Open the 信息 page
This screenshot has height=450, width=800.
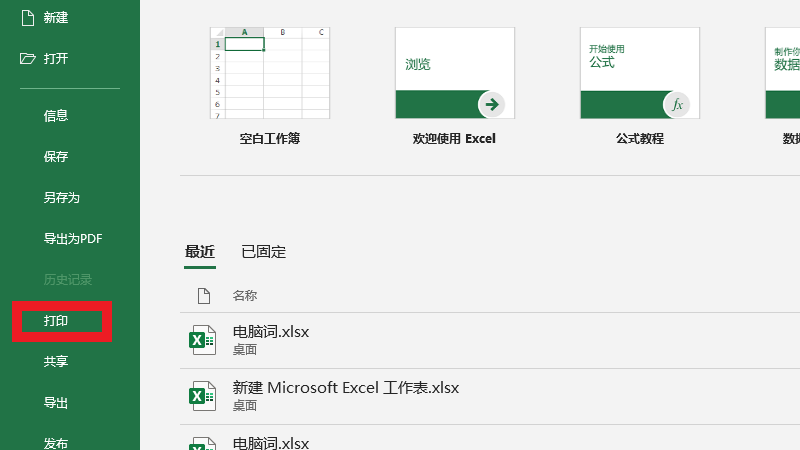tap(56, 115)
